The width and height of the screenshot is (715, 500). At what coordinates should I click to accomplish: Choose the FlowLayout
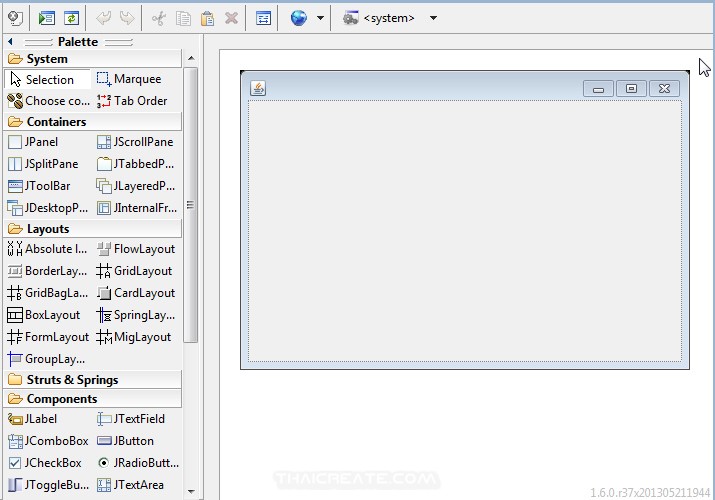[x=137, y=249]
